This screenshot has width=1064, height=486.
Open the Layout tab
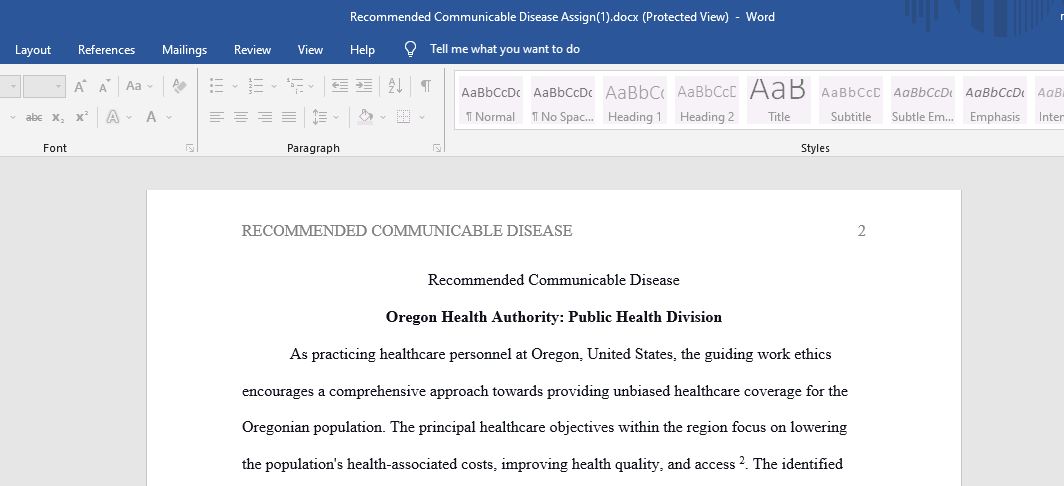(x=33, y=50)
